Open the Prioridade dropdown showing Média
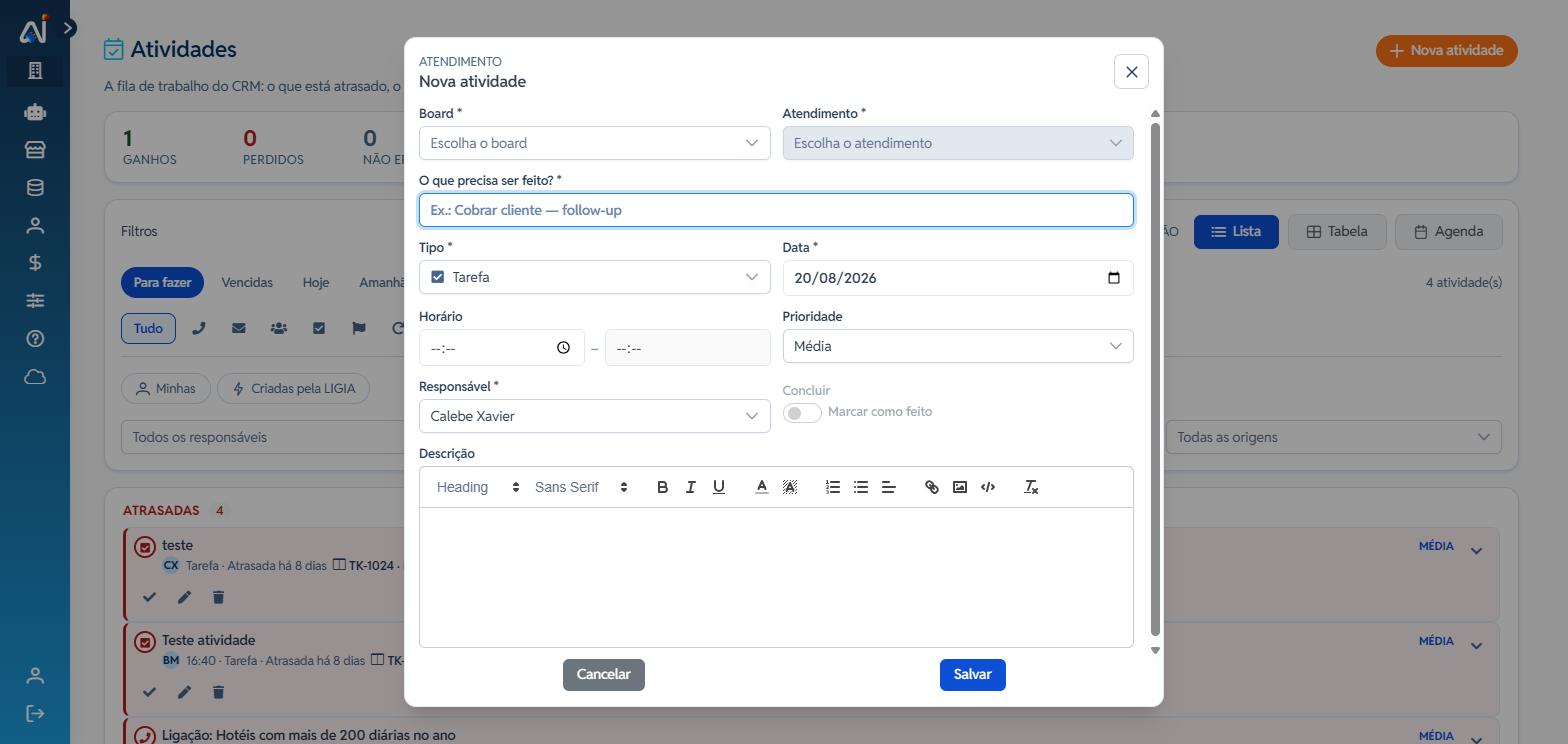The height and width of the screenshot is (744, 1568). [x=958, y=346]
